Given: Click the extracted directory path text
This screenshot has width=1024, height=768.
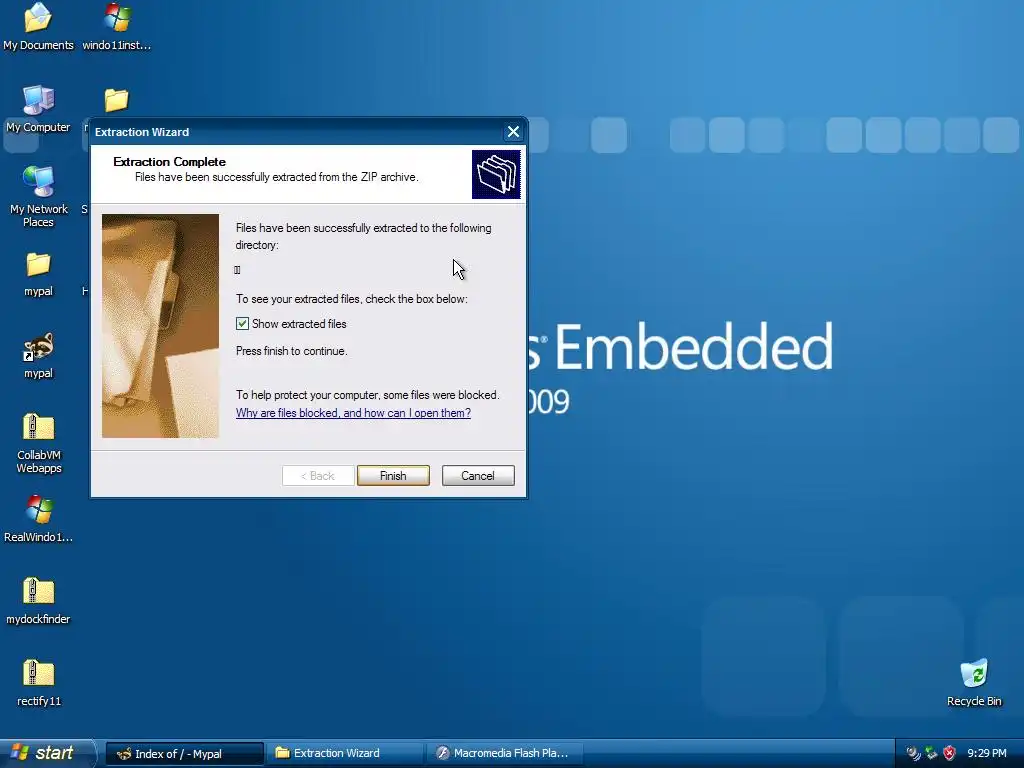Looking at the screenshot, I should pos(237,270).
